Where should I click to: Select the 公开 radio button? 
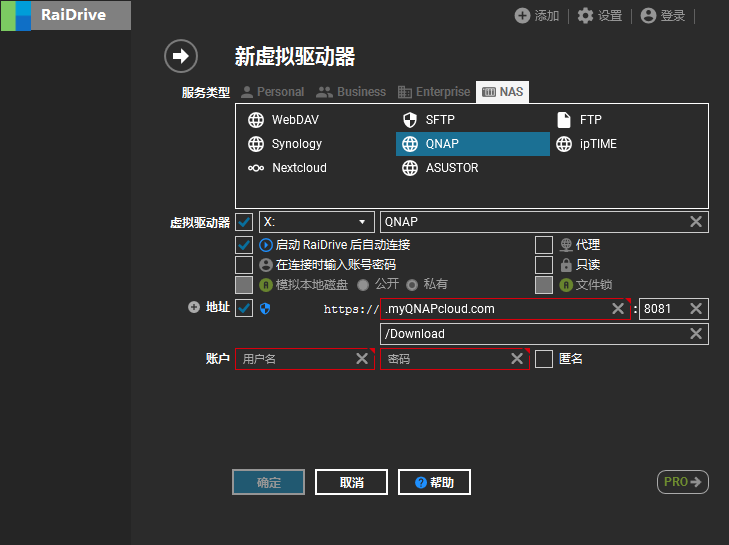tap(363, 285)
